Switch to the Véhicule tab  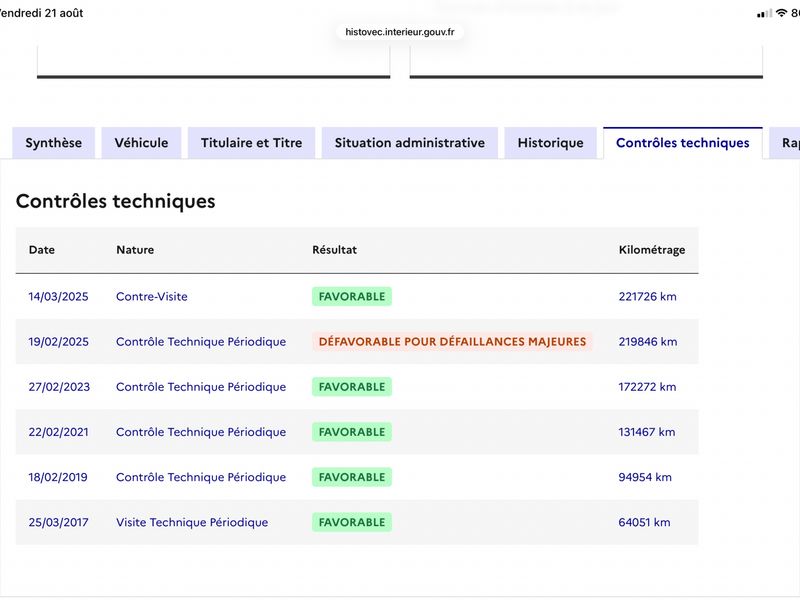point(141,143)
